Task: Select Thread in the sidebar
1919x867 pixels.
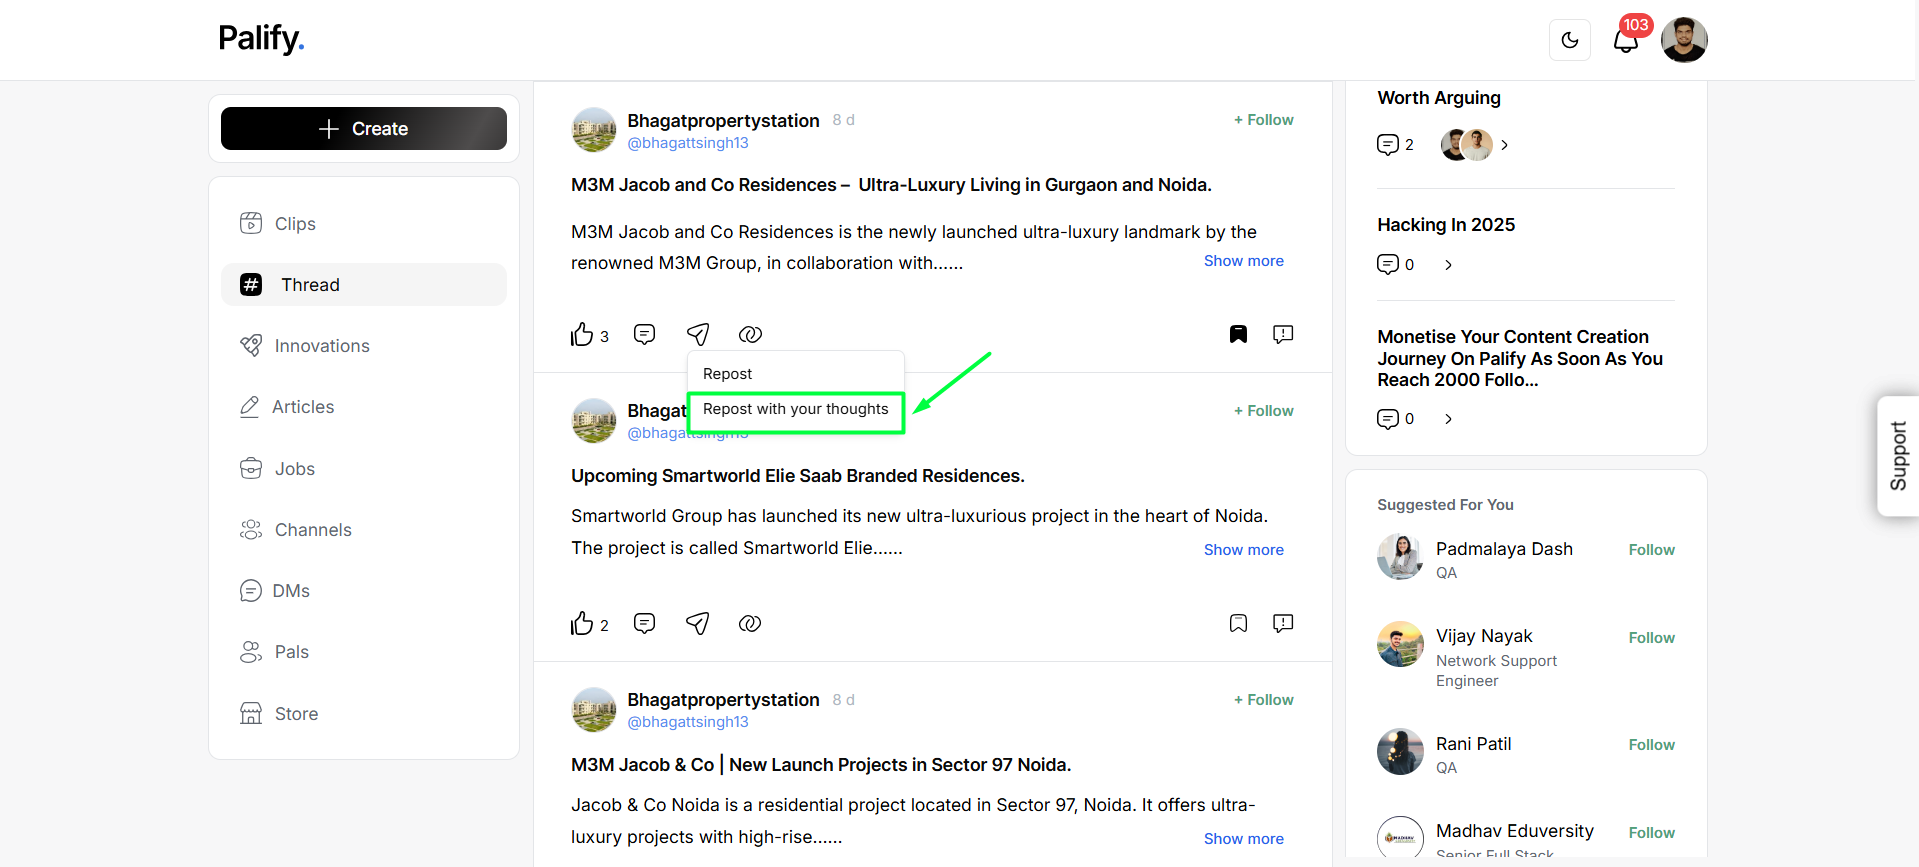Action: click(x=364, y=285)
